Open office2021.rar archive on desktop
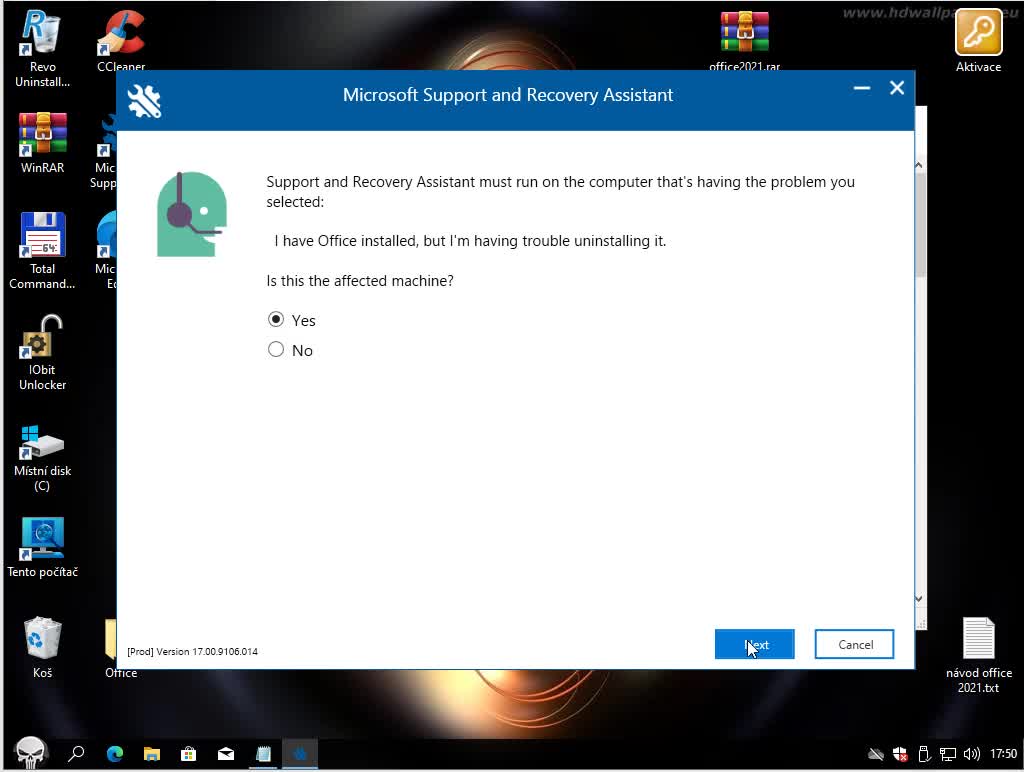The height and width of the screenshot is (772, 1024). [744, 40]
